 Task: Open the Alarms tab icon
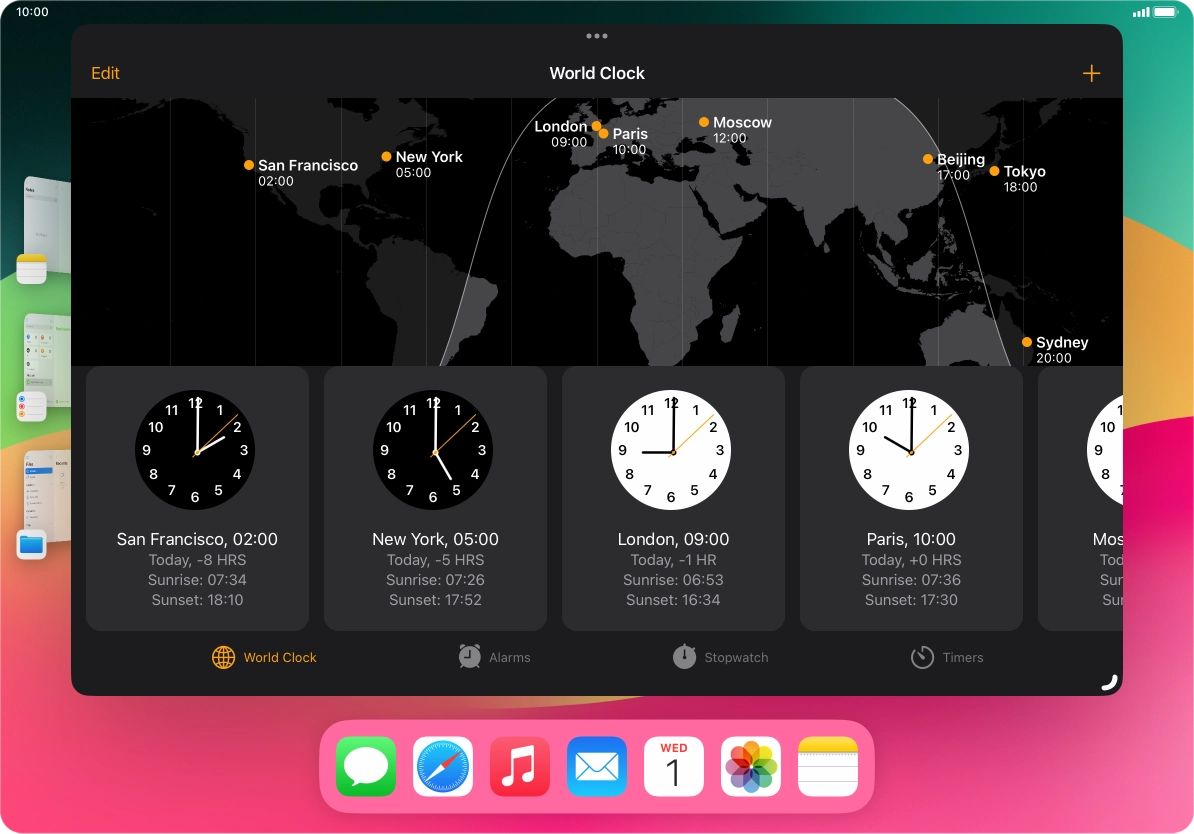click(469, 657)
